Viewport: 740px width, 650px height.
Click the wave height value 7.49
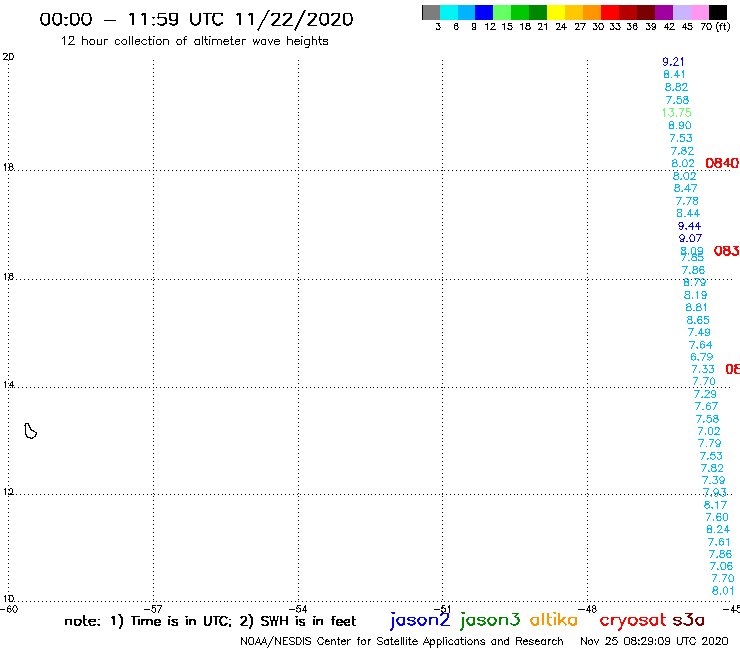tap(699, 332)
